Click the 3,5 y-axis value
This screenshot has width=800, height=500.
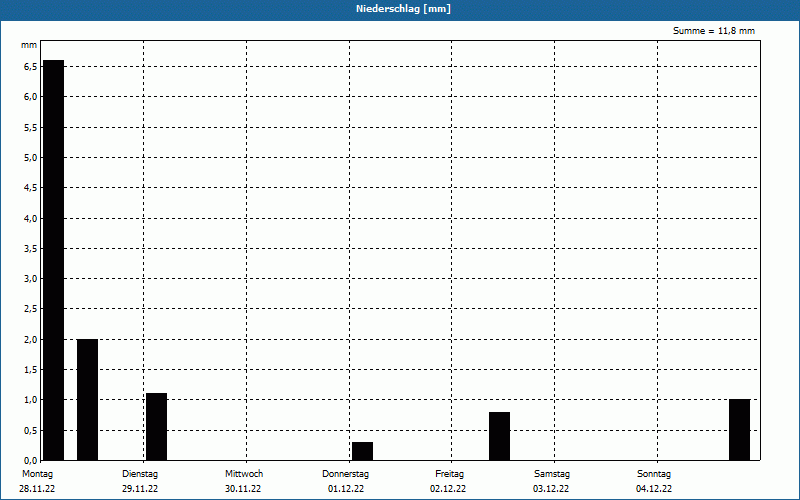click(30, 248)
